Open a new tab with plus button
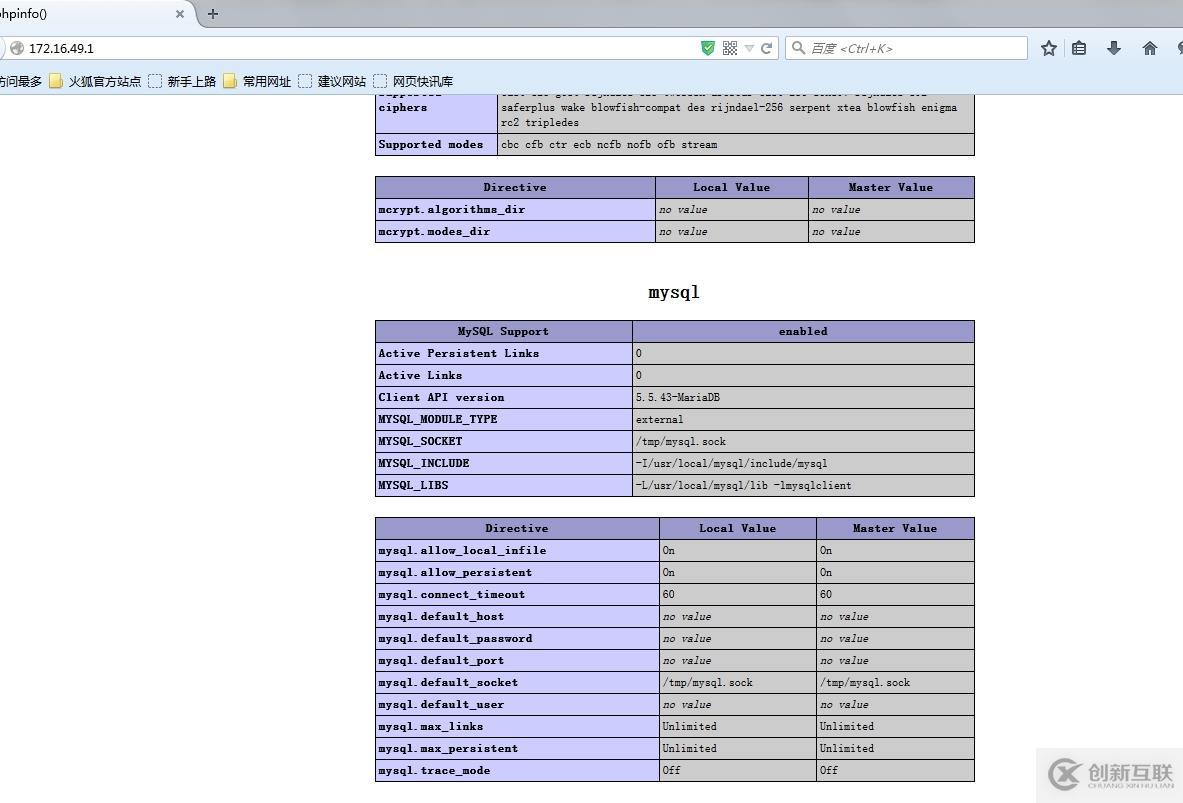This screenshot has width=1183, height=803. (x=212, y=14)
